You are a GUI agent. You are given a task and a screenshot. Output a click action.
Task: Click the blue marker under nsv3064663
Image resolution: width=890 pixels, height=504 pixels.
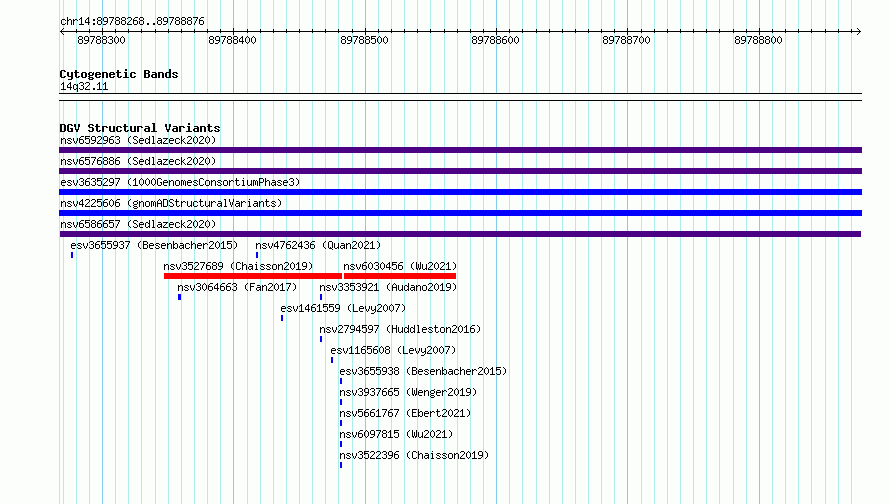click(179, 297)
